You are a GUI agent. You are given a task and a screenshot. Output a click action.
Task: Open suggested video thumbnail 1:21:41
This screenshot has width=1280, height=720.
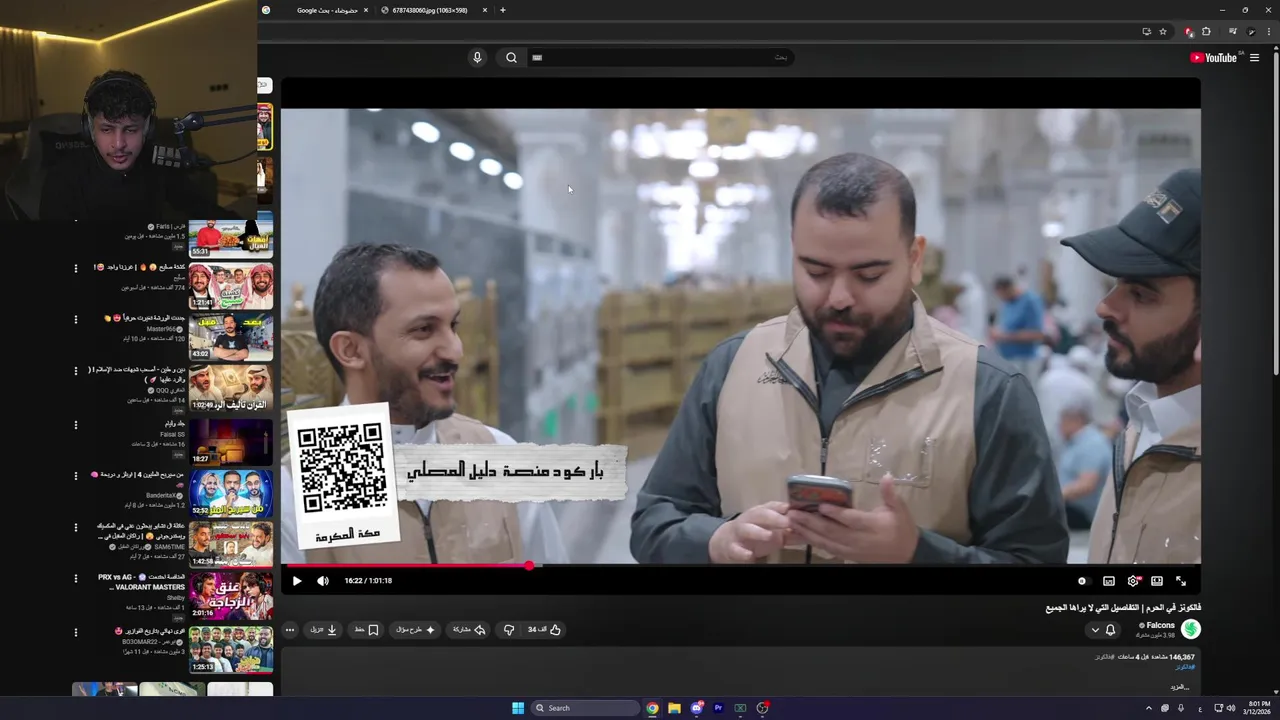click(x=231, y=286)
